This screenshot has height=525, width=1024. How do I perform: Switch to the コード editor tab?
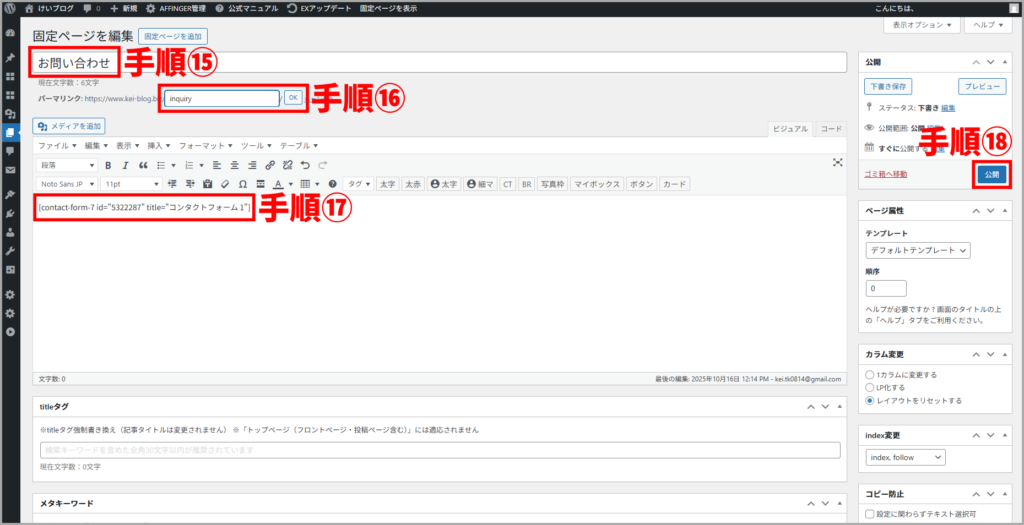click(831, 128)
